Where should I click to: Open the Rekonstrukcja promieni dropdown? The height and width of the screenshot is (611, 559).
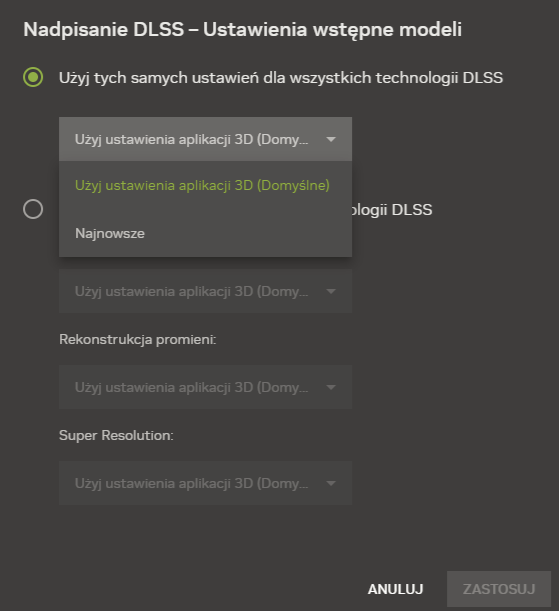click(x=205, y=387)
